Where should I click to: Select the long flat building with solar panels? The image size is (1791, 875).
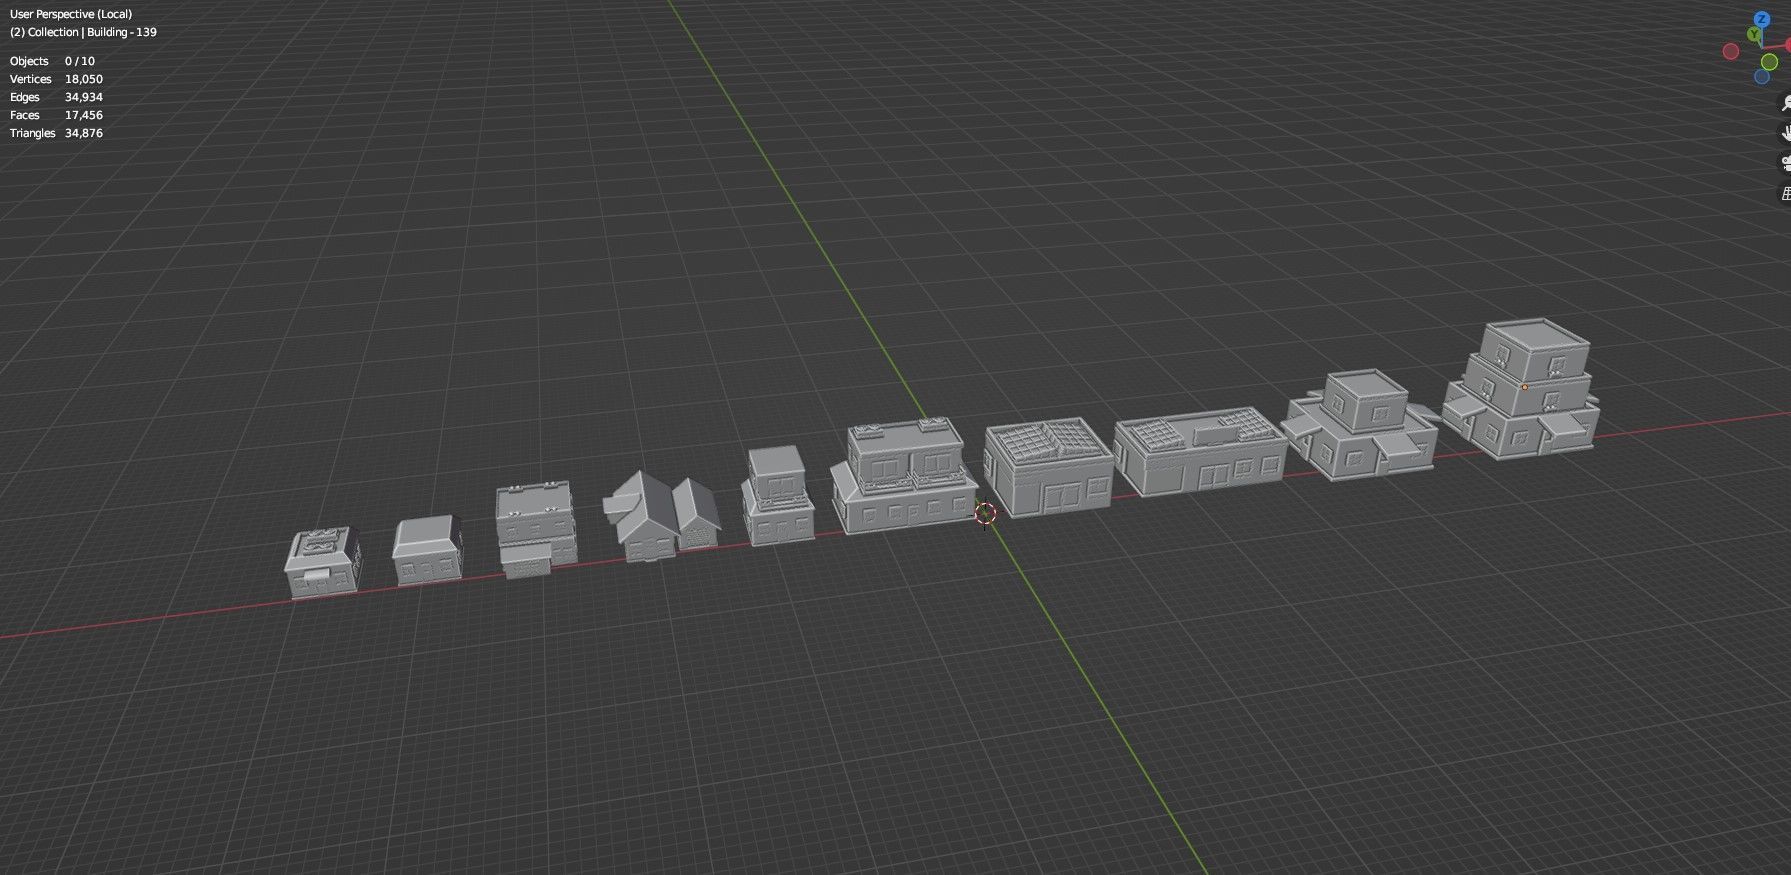pyautogui.click(x=1200, y=450)
